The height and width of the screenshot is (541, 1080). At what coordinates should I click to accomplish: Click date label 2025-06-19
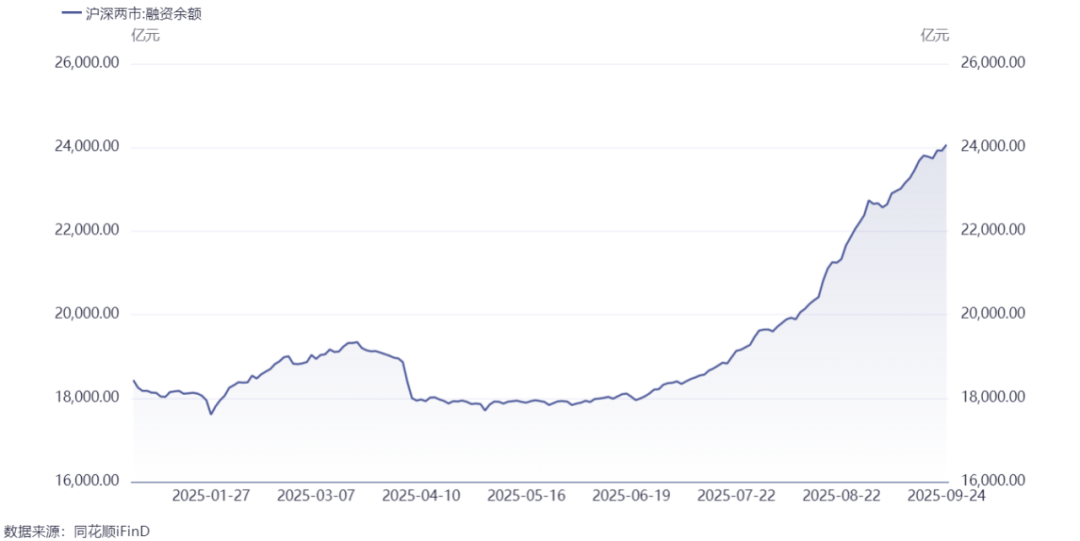click(x=632, y=496)
